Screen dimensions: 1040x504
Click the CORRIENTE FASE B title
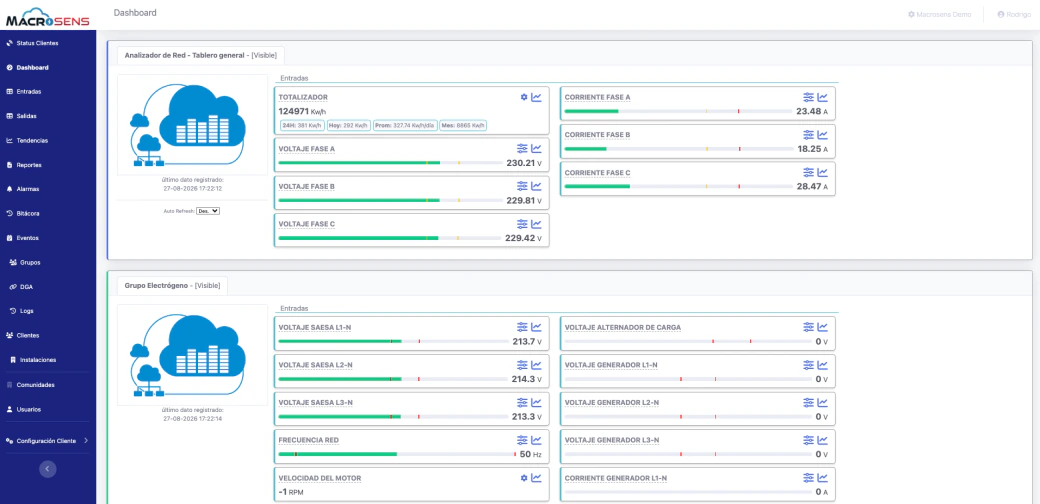click(x=598, y=135)
